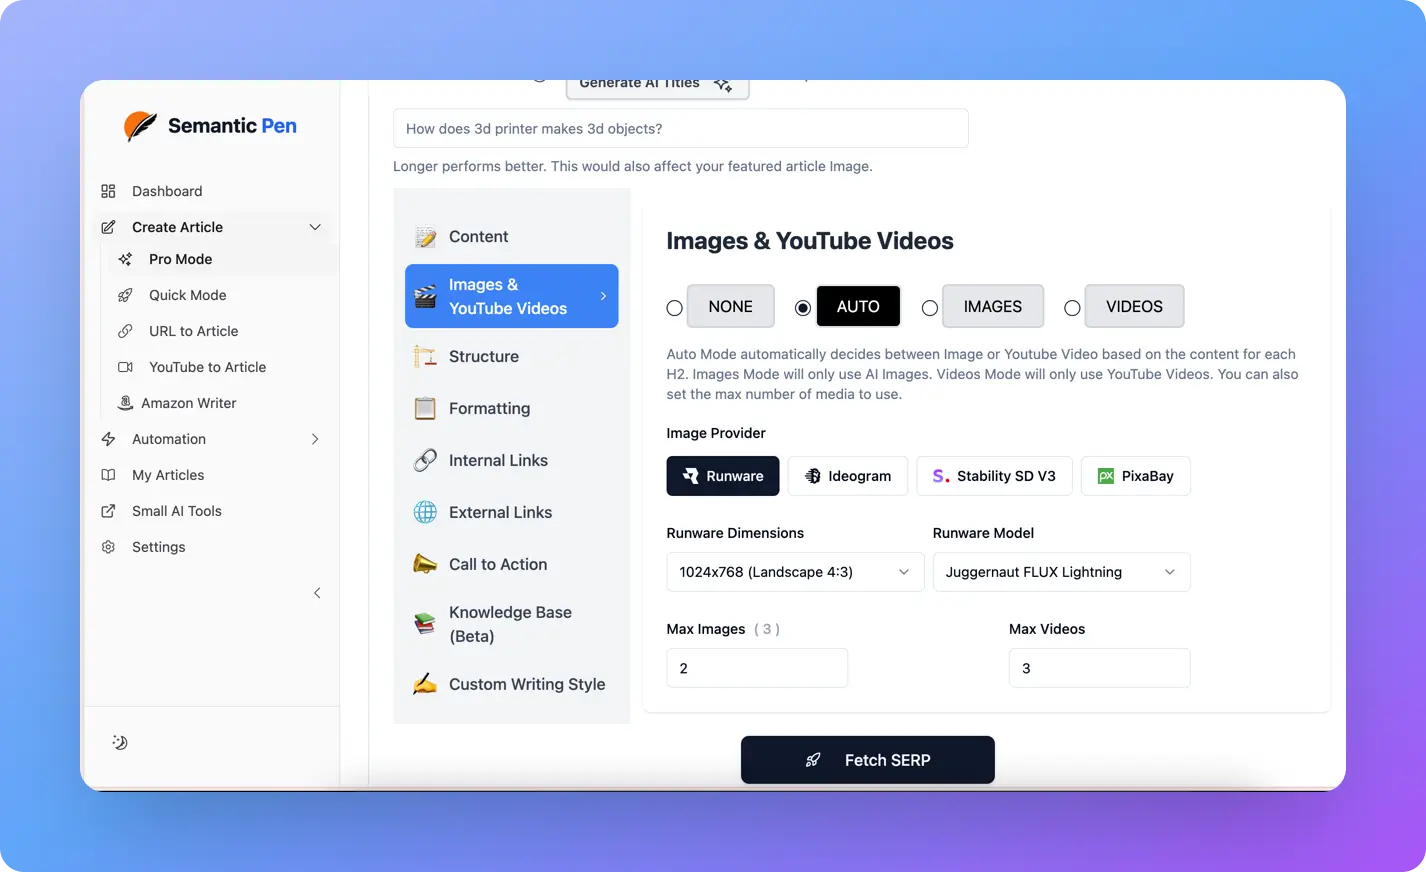This screenshot has height=872, width=1426.
Task: Open the Call to Action settings tab
Action: pos(512,565)
